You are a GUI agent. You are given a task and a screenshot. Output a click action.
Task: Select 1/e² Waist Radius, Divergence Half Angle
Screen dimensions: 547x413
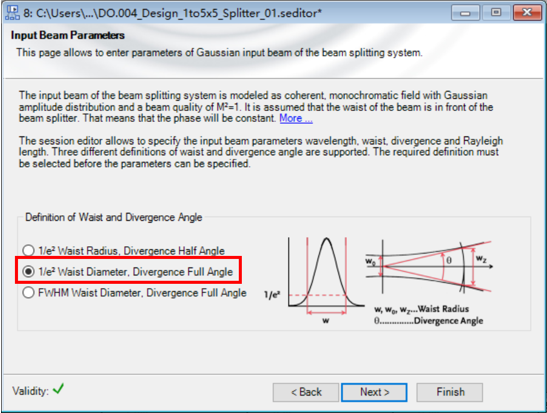(x=123, y=250)
